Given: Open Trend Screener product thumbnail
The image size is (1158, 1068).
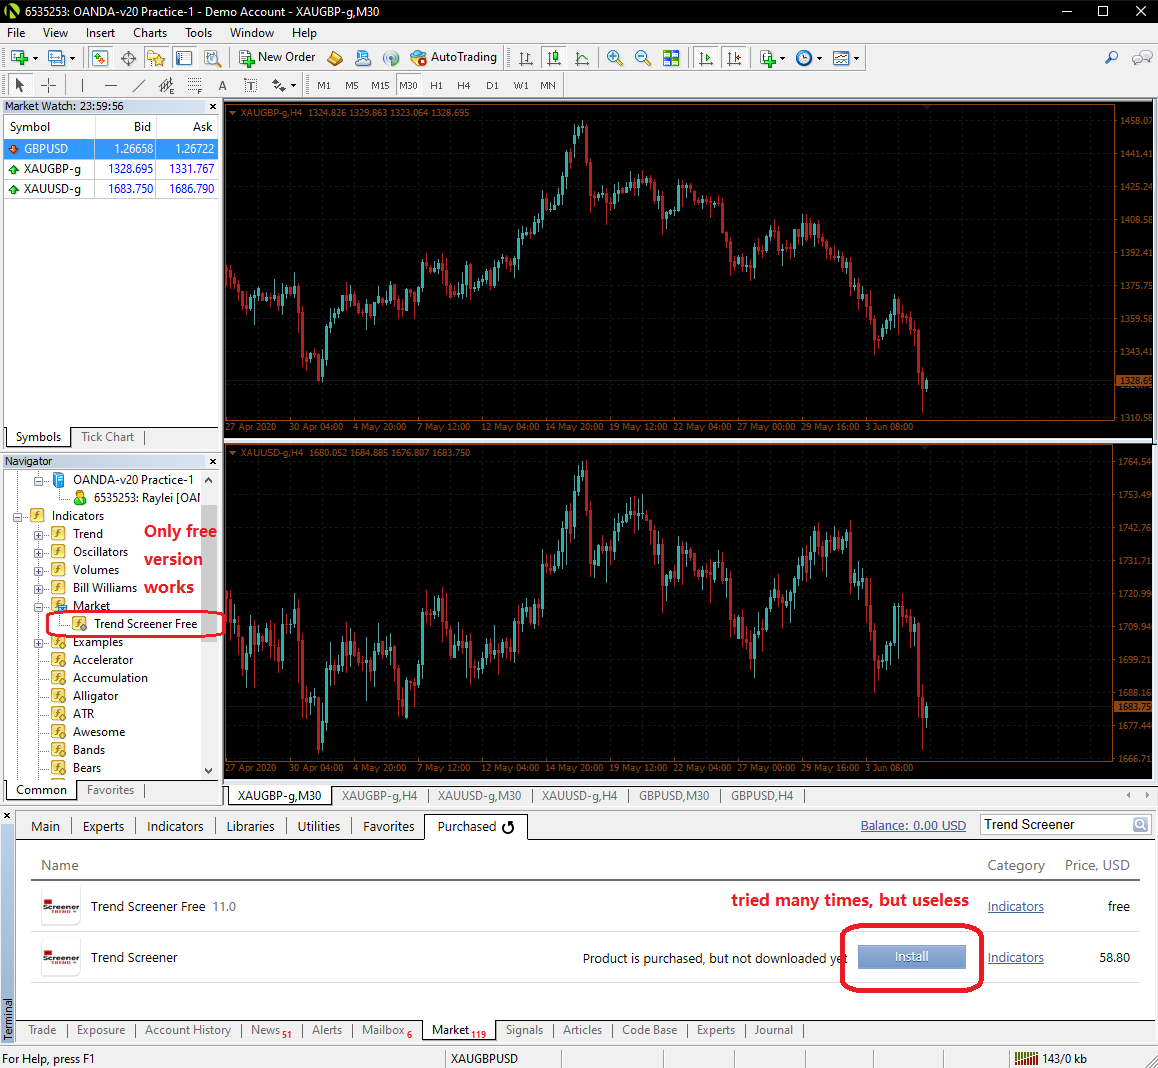Looking at the screenshot, I should tap(61, 957).
